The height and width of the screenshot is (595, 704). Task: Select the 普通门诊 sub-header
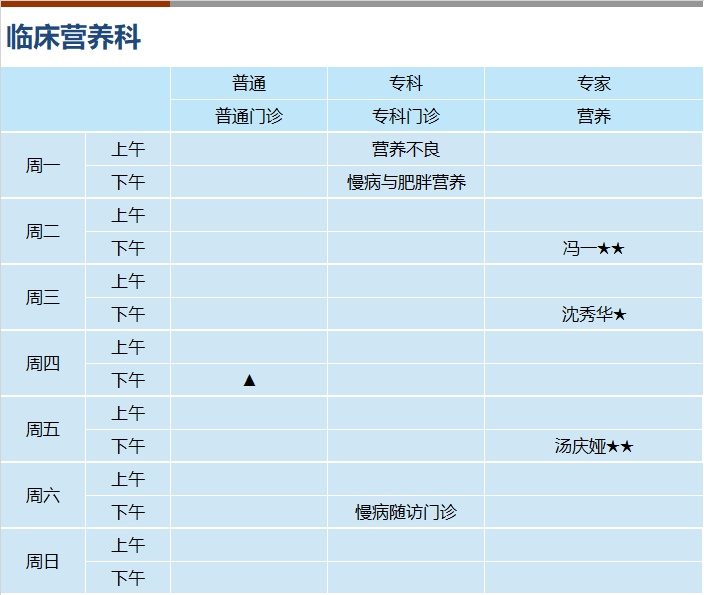click(249, 116)
